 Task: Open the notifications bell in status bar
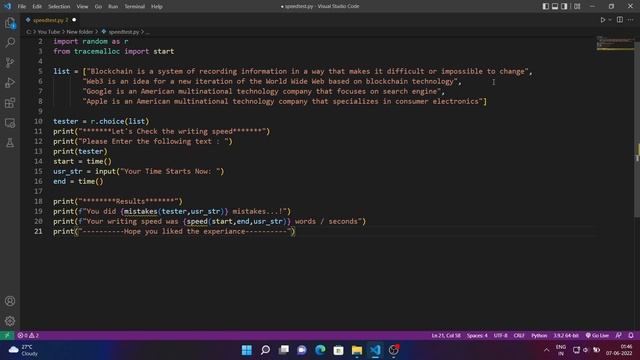[x=631, y=336]
